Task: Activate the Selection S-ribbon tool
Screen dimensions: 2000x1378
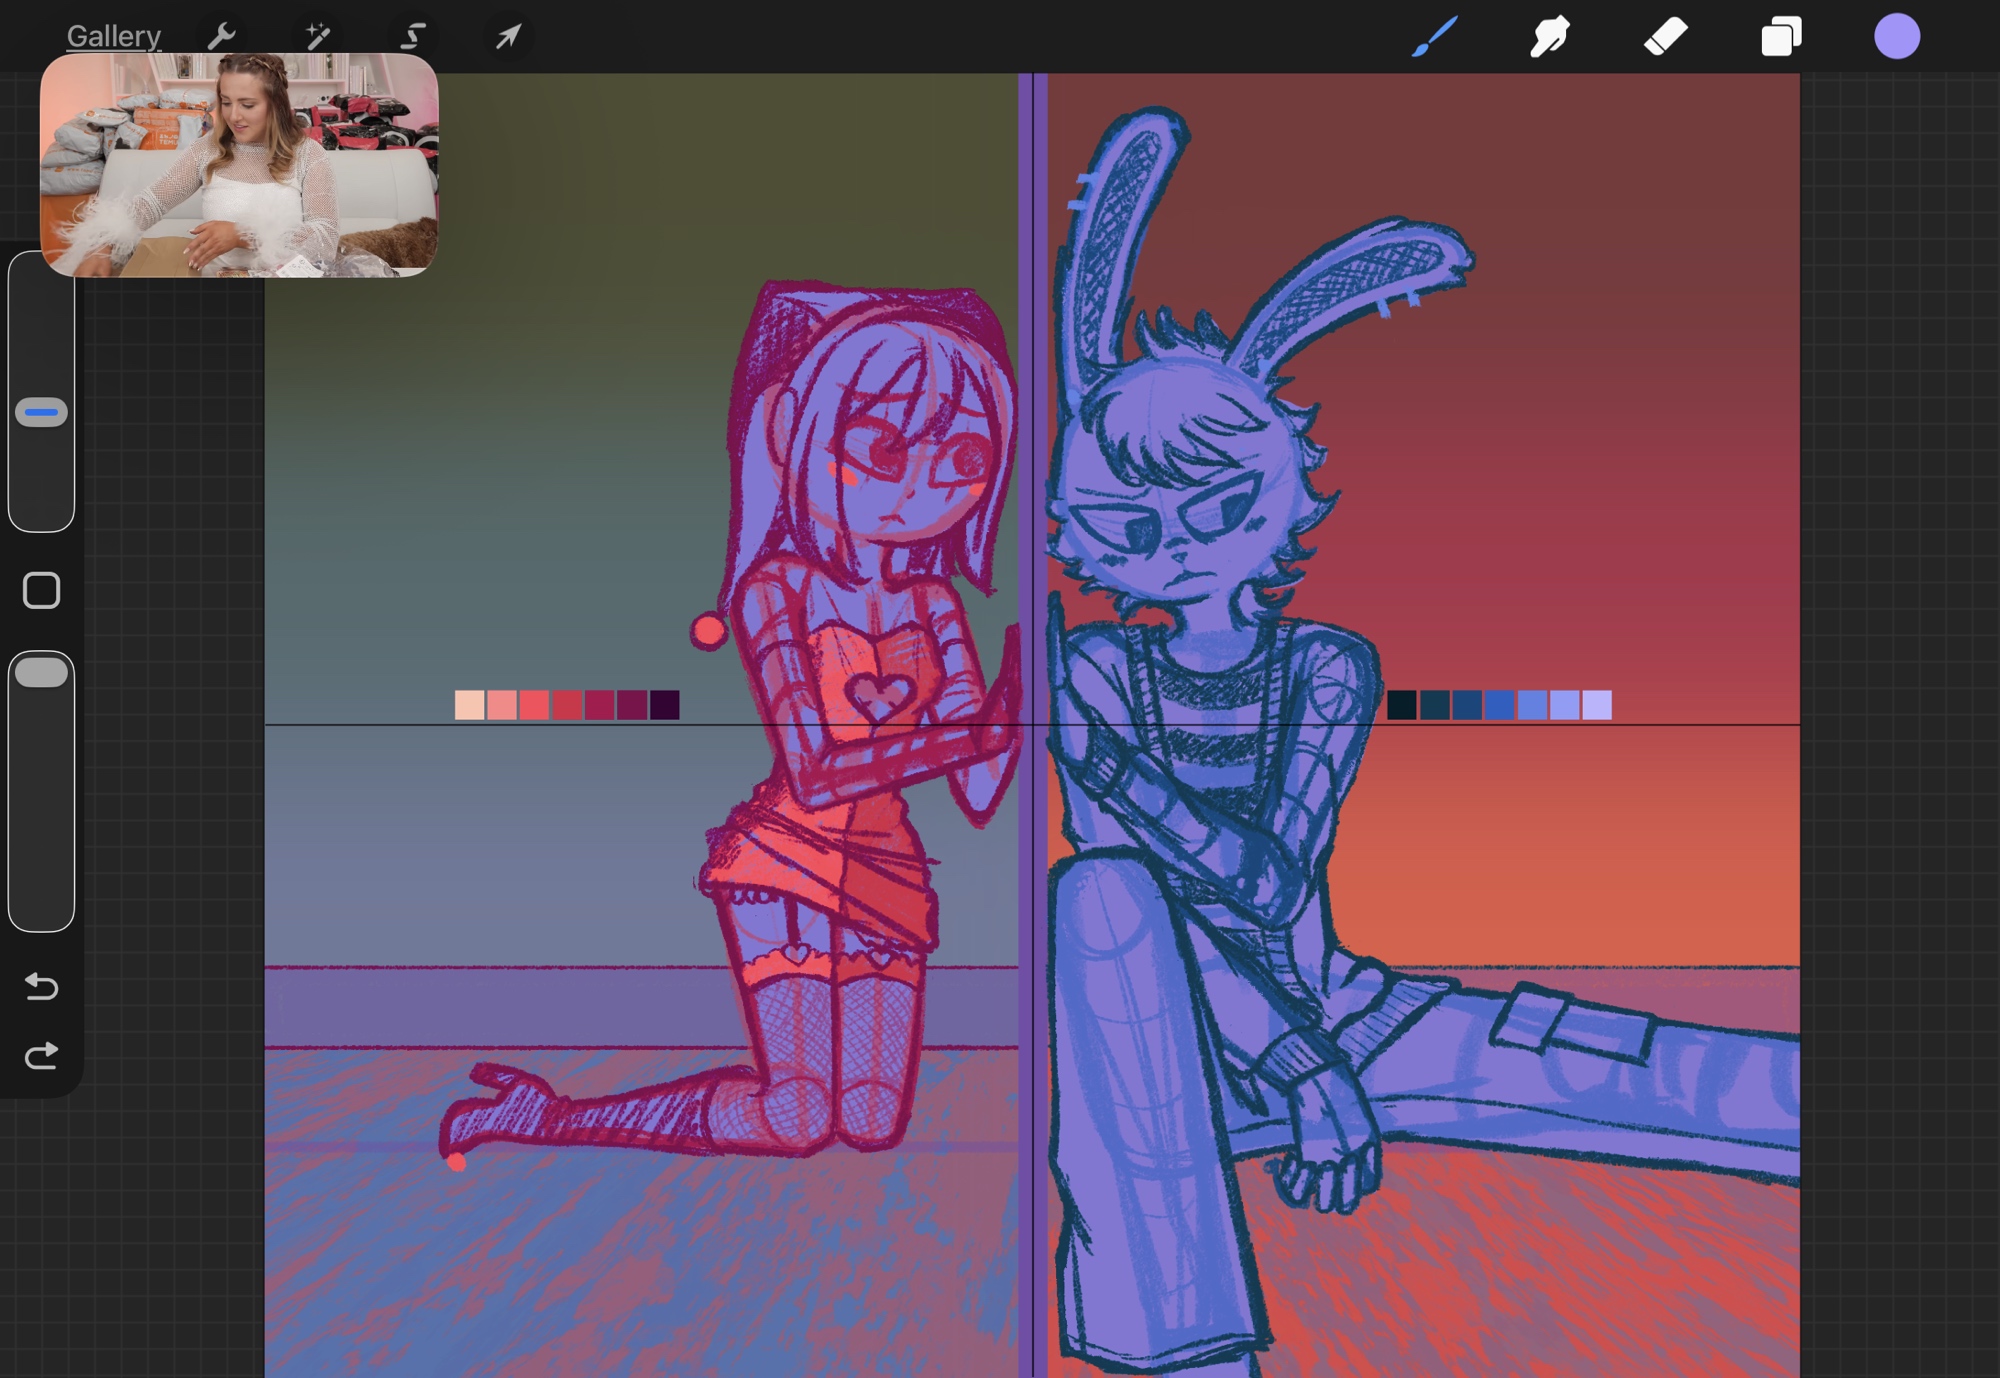Action: click(x=412, y=37)
